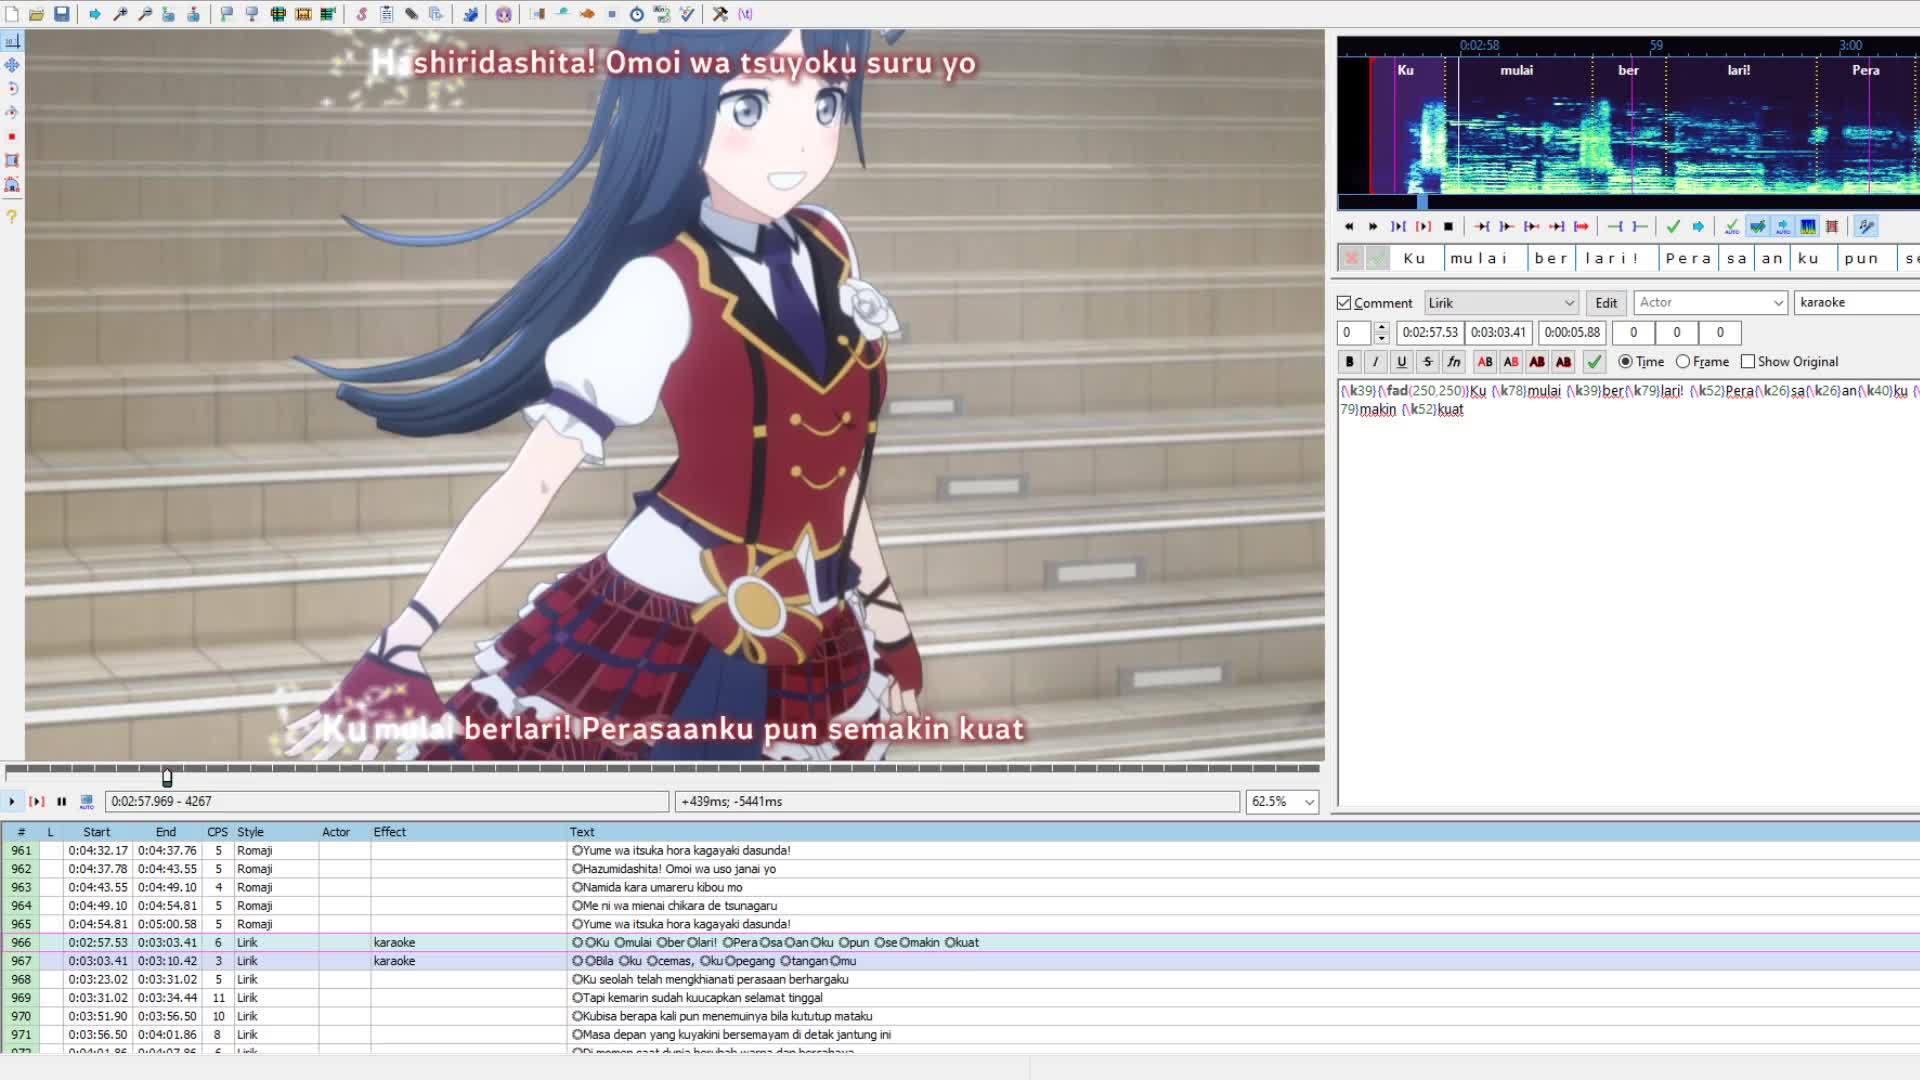The height and width of the screenshot is (1080, 1920).
Task: Add lead-out to the audio selection
Action: (1640, 227)
